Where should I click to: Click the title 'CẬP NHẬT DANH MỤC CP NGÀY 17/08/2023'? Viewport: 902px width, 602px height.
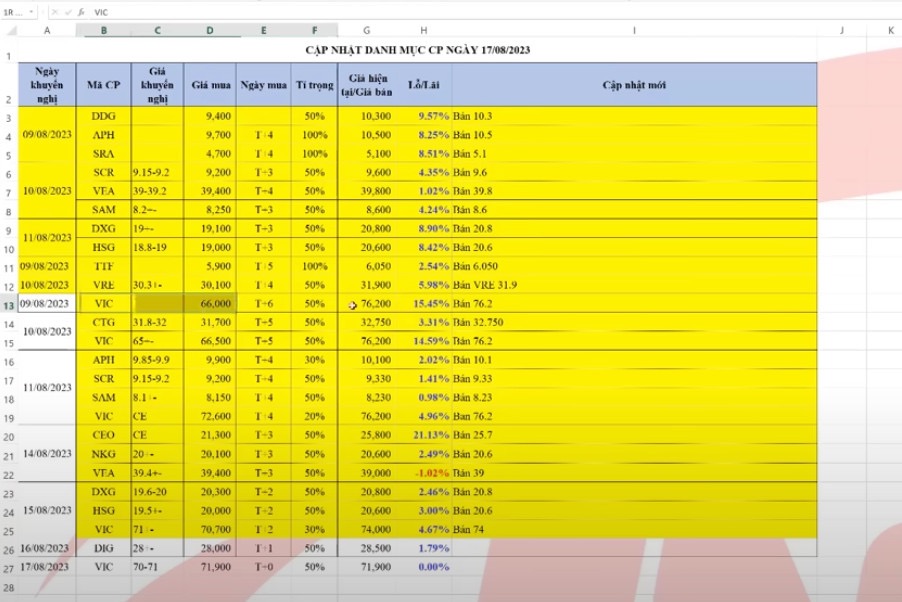[418, 50]
